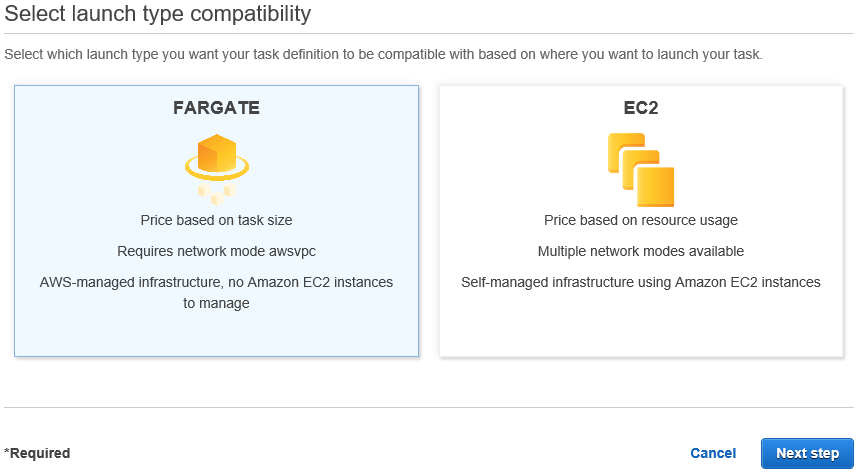Click the EC2 stacked squares icon
Image resolution: width=857 pixels, height=473 pixels.
(x=640, y=169)
